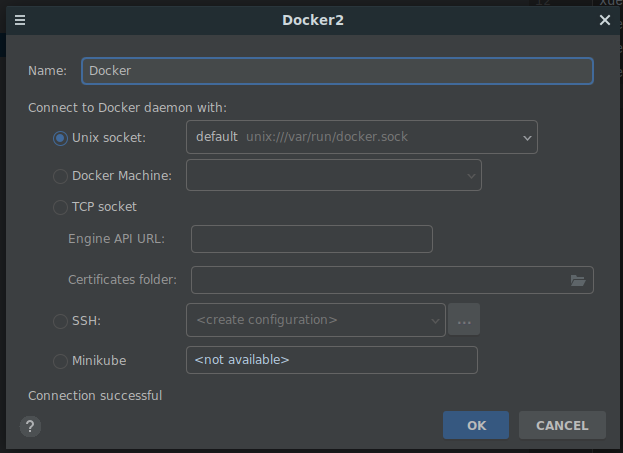Open SSH configurations ellipsis button
This screenshot has height=453, width=623.
[464, 319]
